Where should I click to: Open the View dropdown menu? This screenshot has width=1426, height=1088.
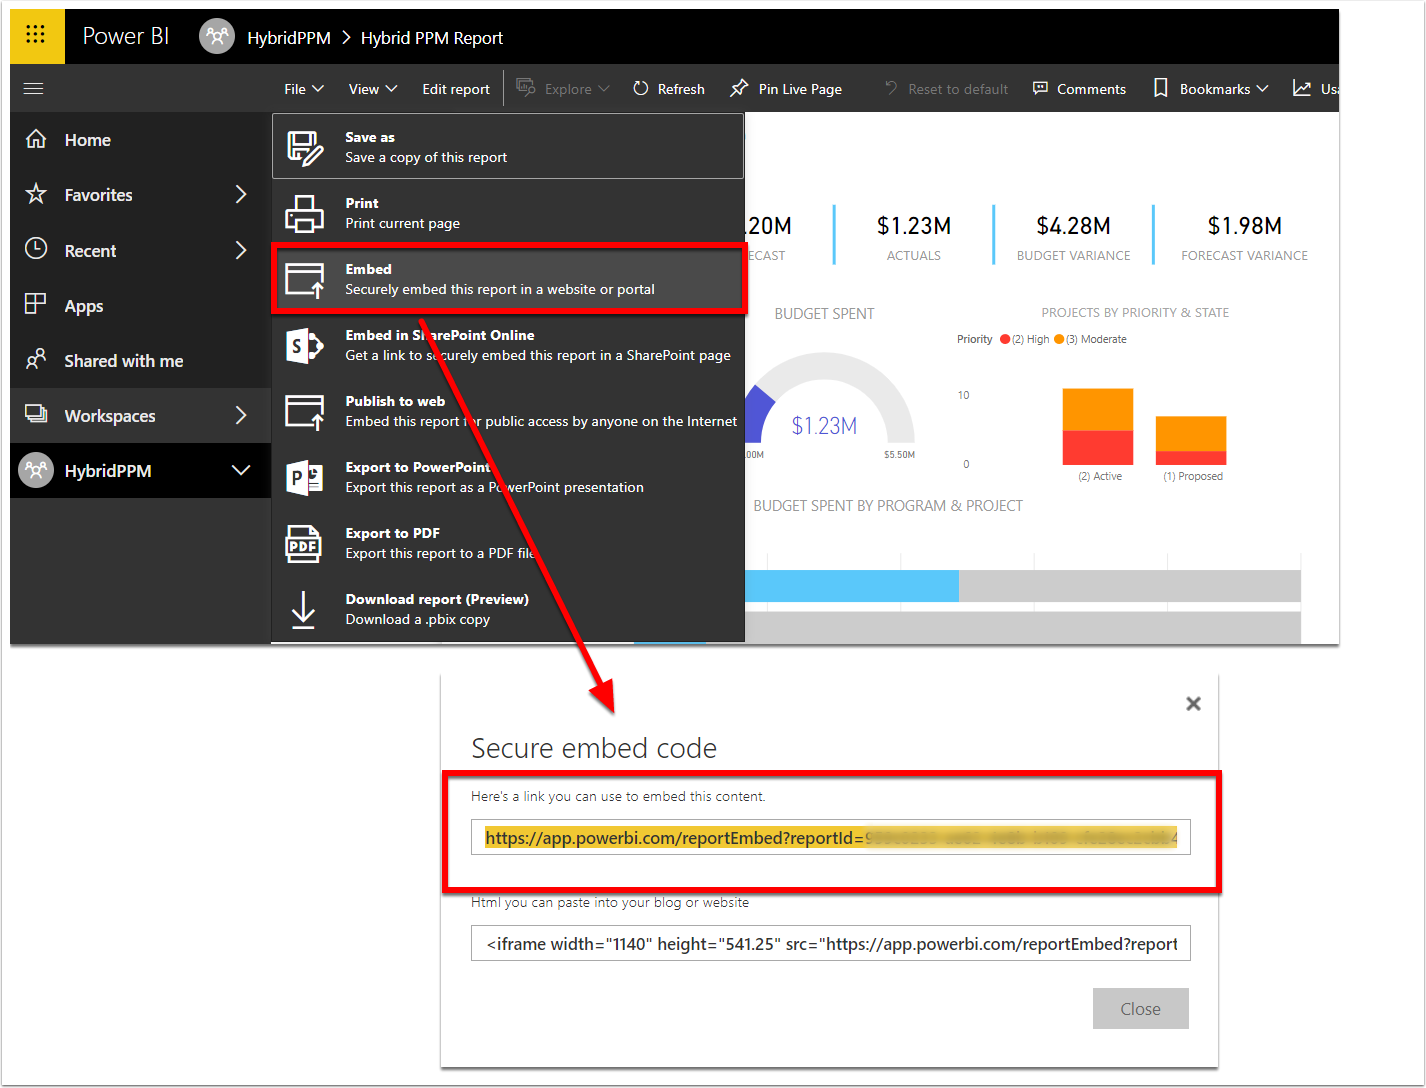tap(372, 89)
